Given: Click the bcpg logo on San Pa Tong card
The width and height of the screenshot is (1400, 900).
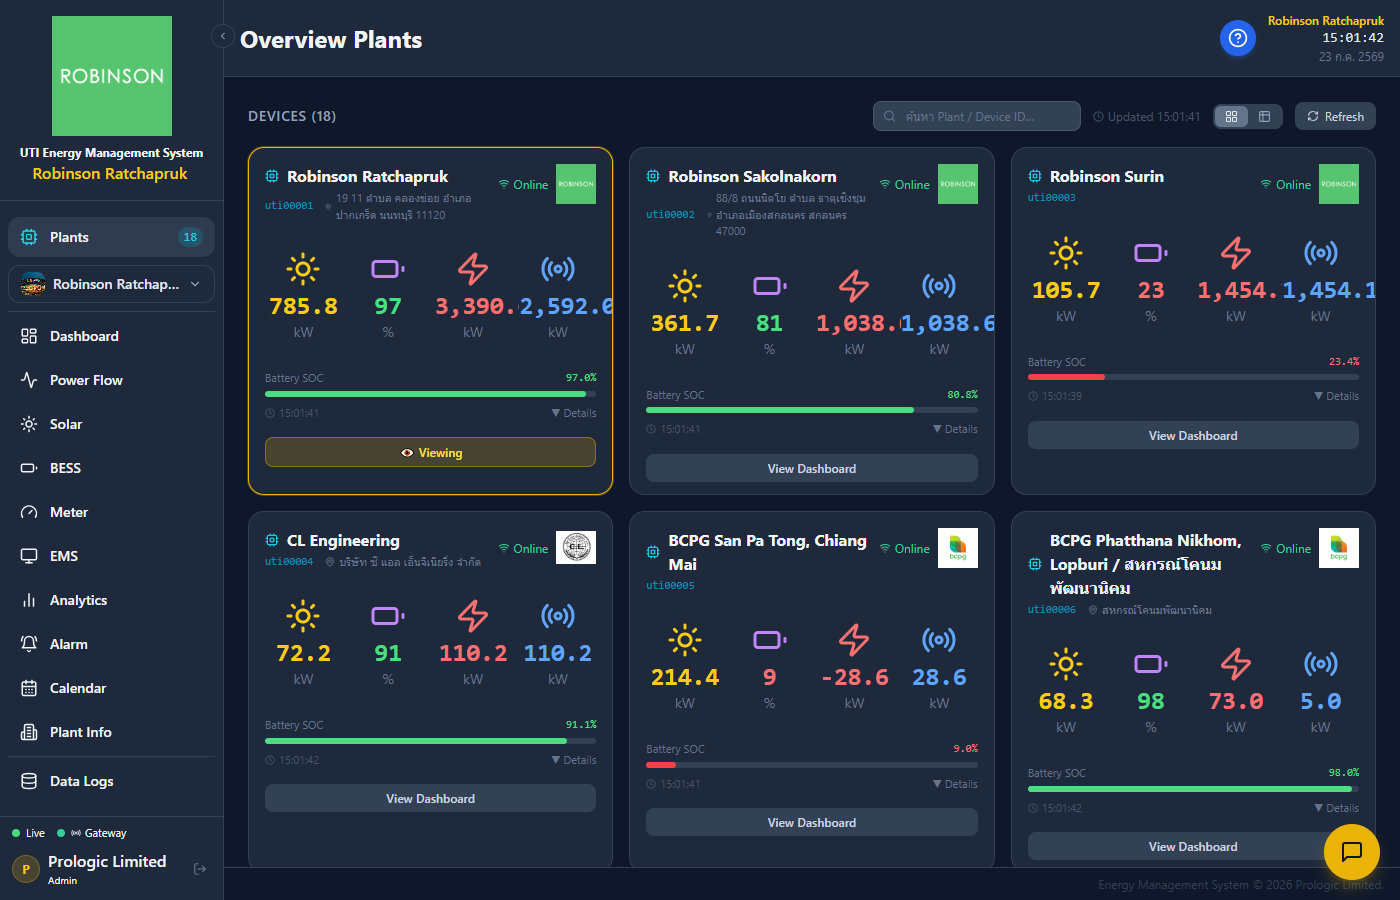Looking at the screenshot, I should coord(958,548).
